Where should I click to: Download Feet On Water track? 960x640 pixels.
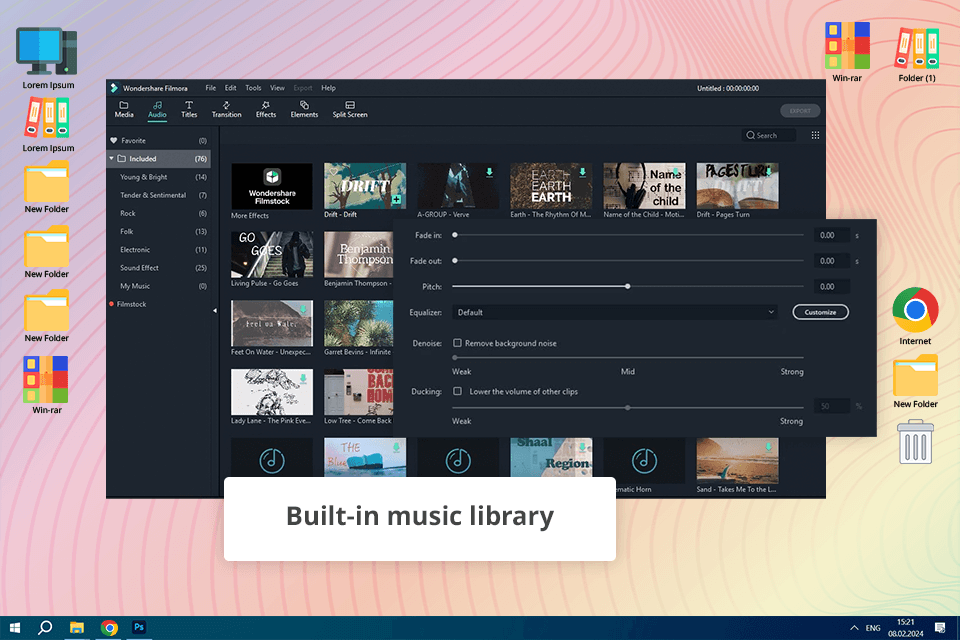303,310
